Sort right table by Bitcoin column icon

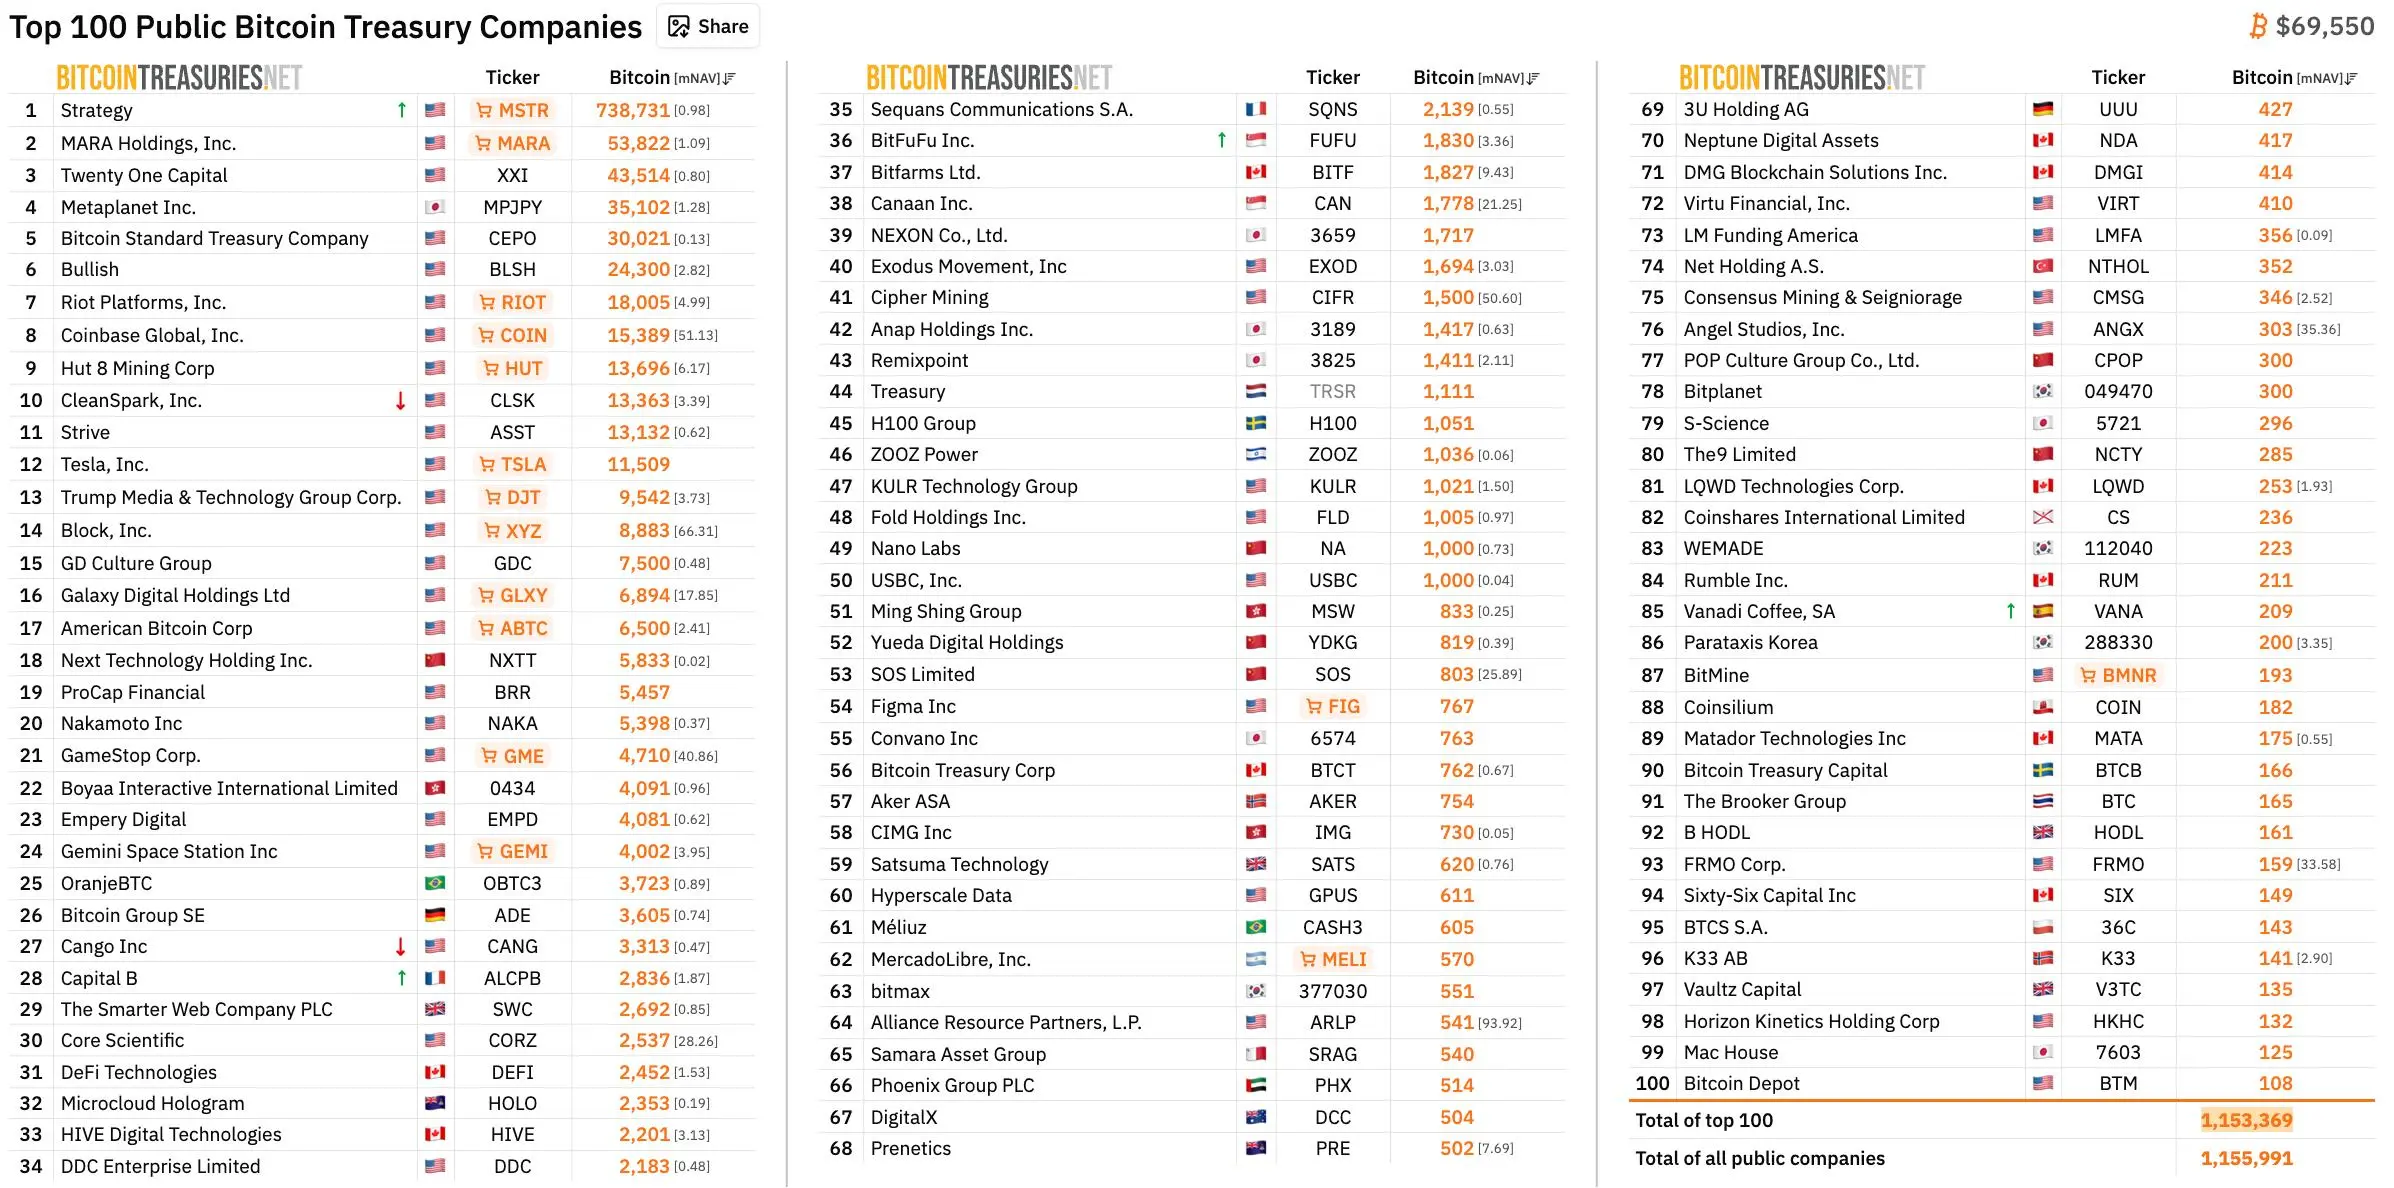coord(2351,78)
